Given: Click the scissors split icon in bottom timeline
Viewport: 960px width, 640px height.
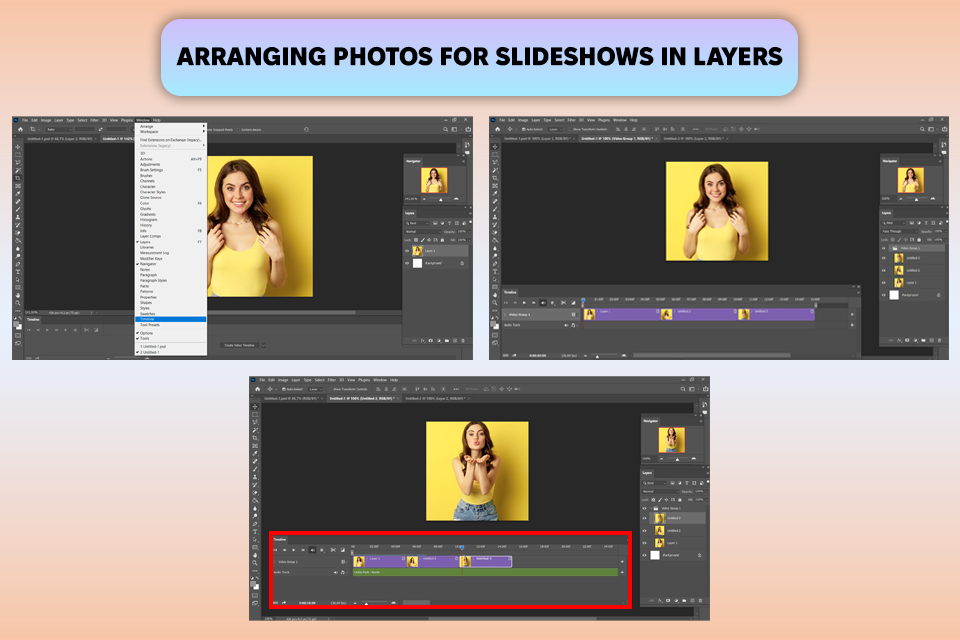Looking at the screenshot, I should click(x=332, y=549).
